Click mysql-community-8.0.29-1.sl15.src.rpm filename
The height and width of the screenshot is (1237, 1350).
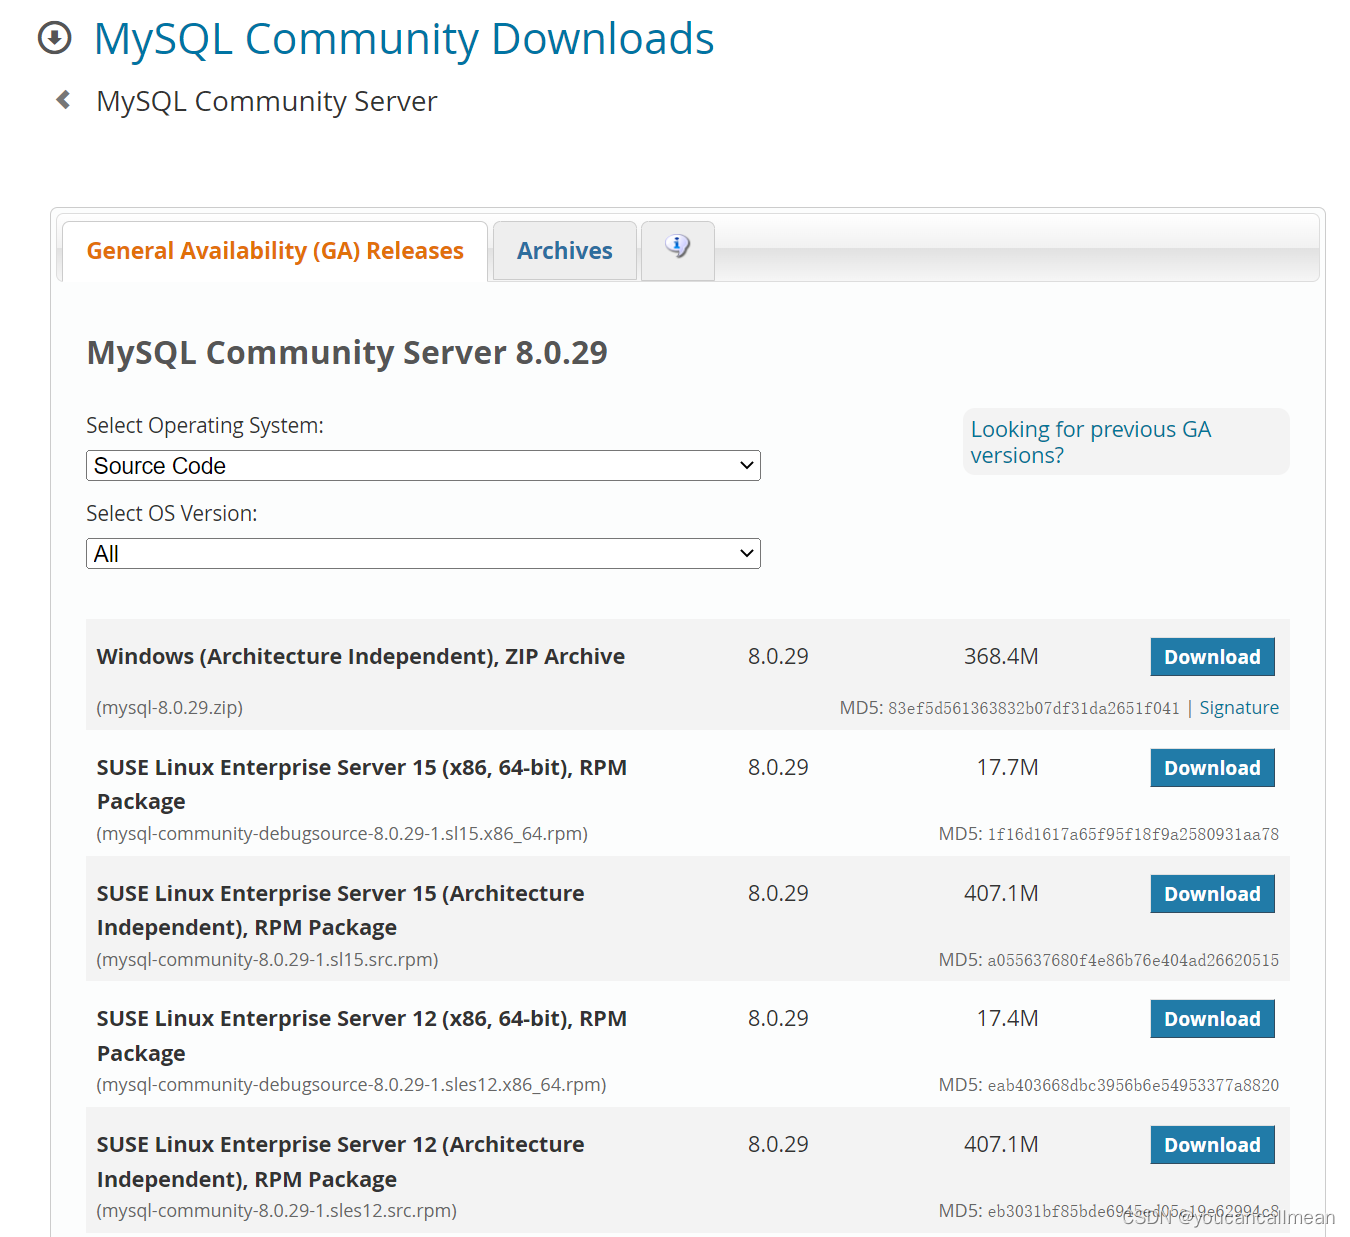click(267, 960)
